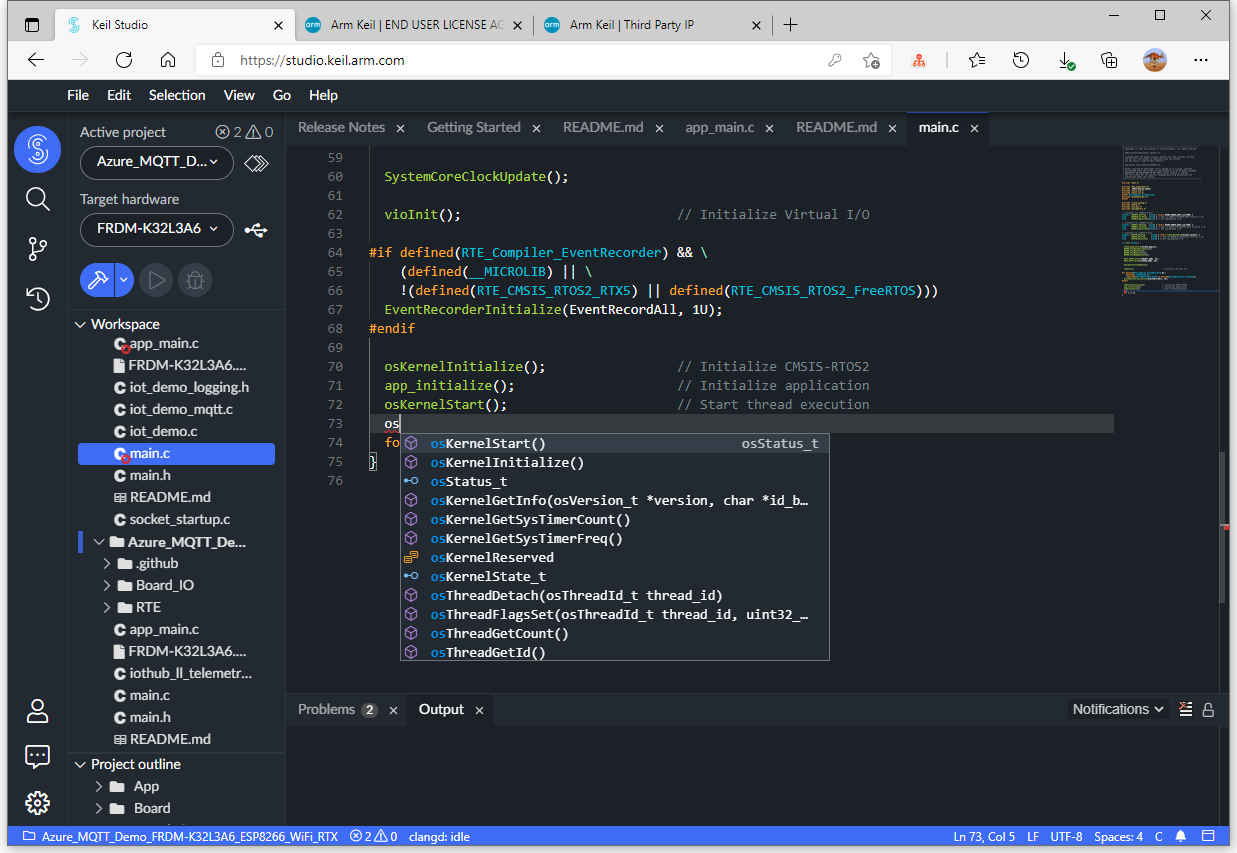Open the active project dropdown Azure_MQTT_D...
Screen dimensions: 1237x853
pyautogui.click(x=157, y=163)
